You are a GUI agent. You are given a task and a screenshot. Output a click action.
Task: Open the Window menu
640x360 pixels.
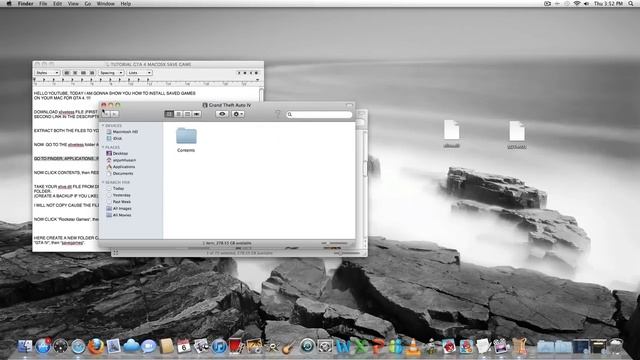(106, 4)
